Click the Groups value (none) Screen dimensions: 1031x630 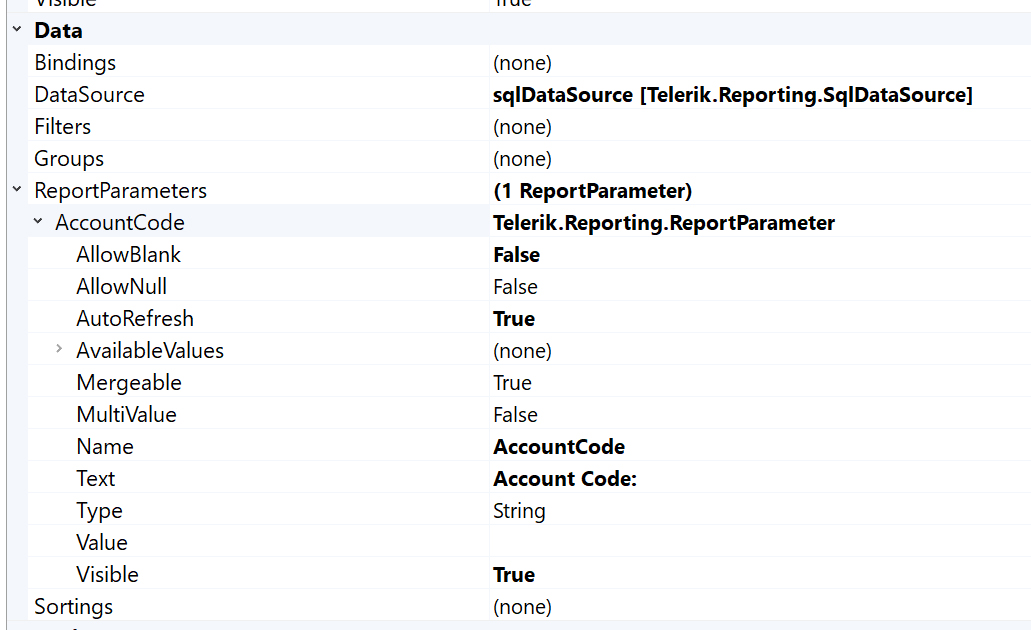pos(522,159)
